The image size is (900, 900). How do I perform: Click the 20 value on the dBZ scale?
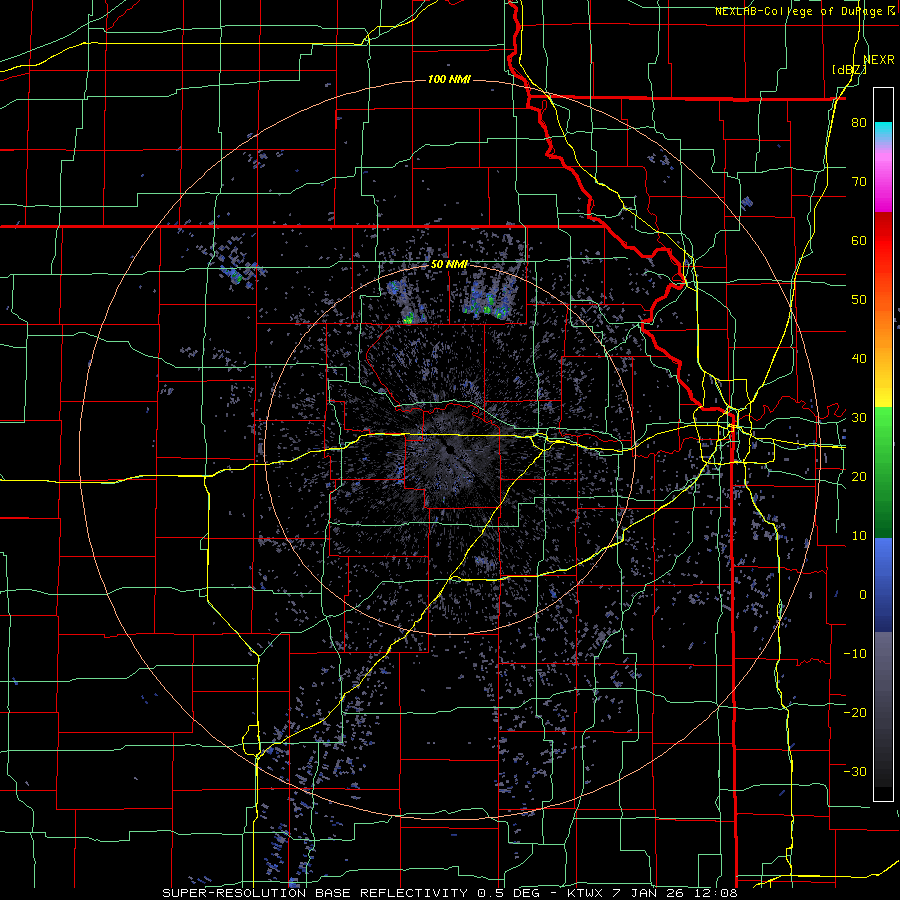coord(859,476)
